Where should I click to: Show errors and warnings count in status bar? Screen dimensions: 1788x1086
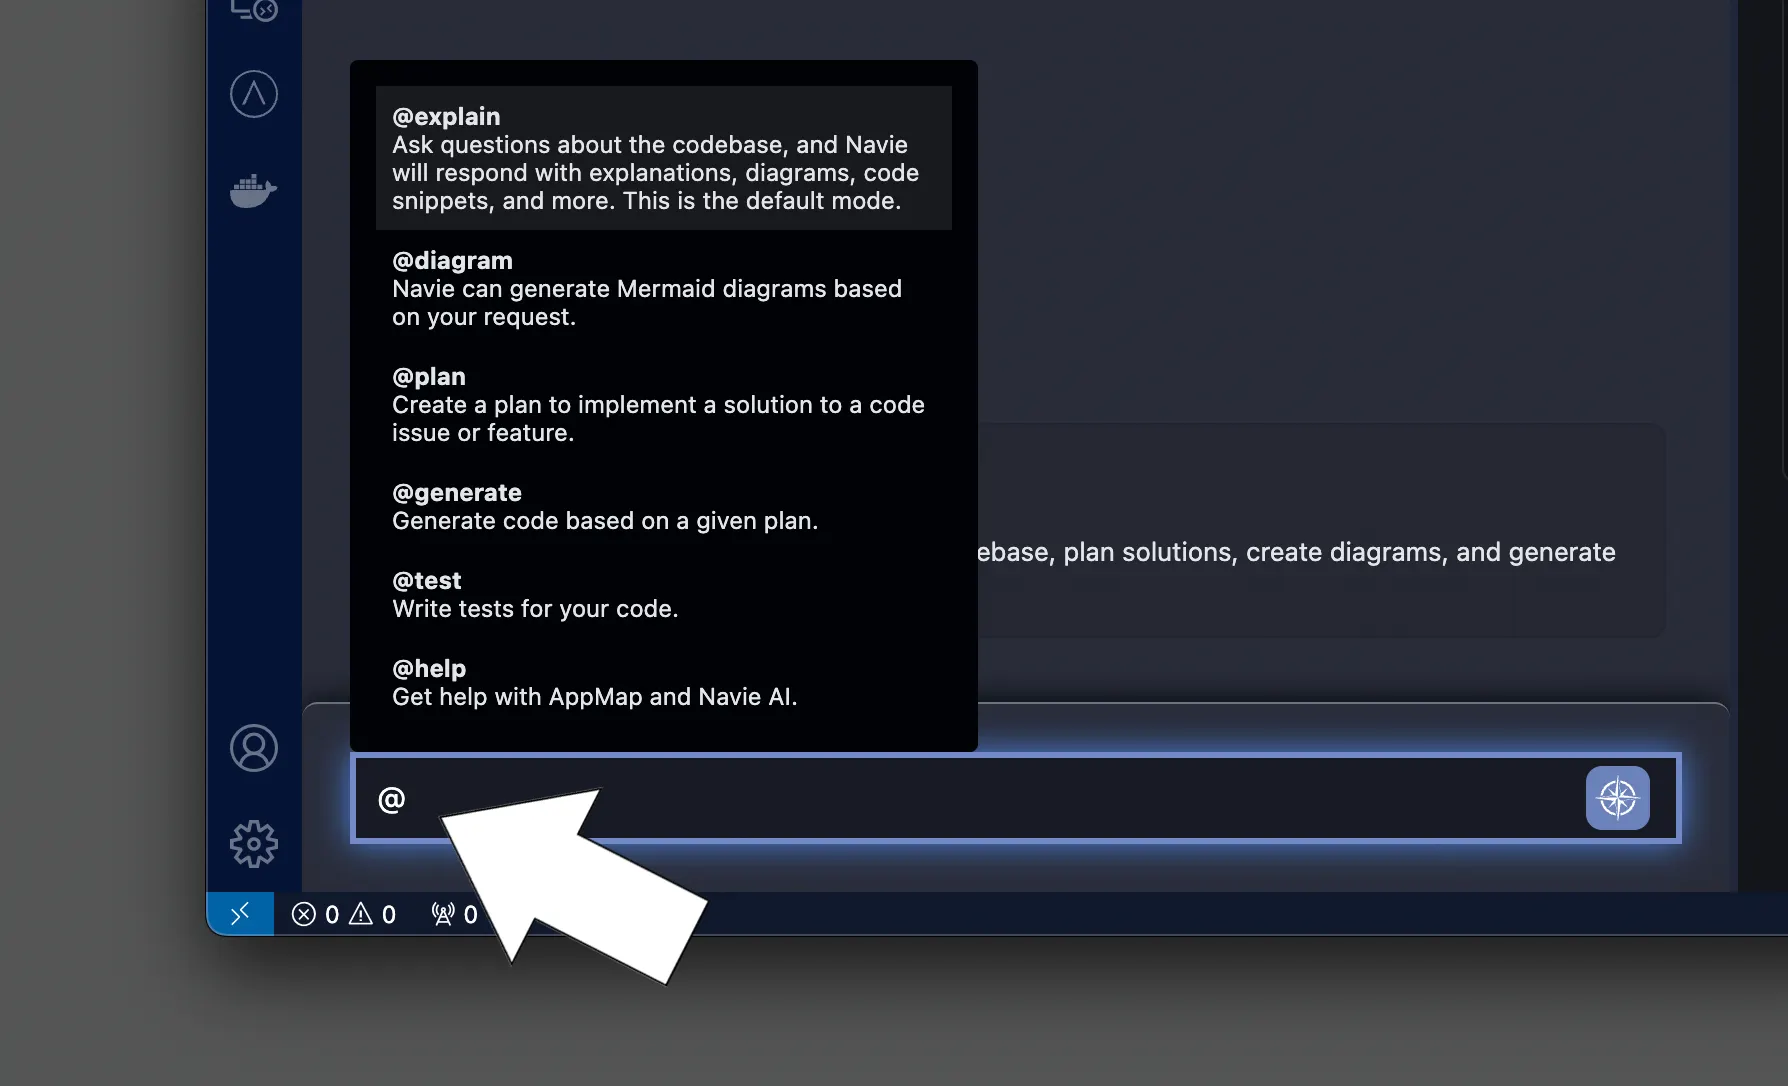click(344, 914)
